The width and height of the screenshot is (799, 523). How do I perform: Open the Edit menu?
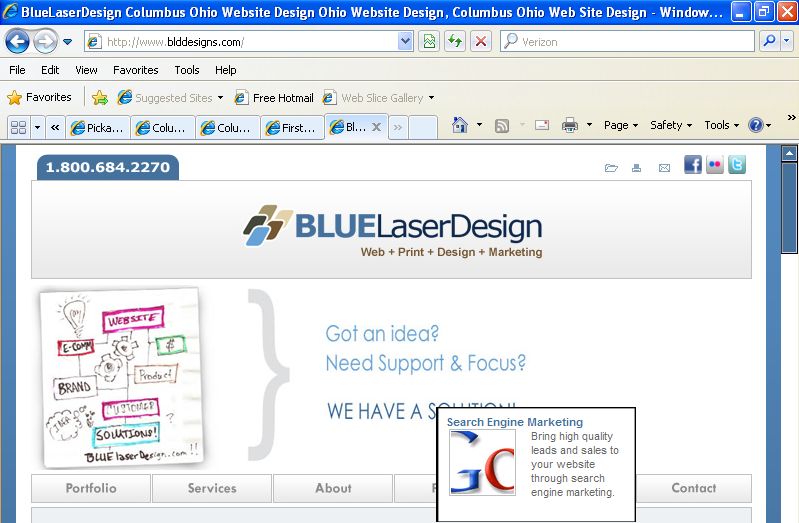point(50,70)
